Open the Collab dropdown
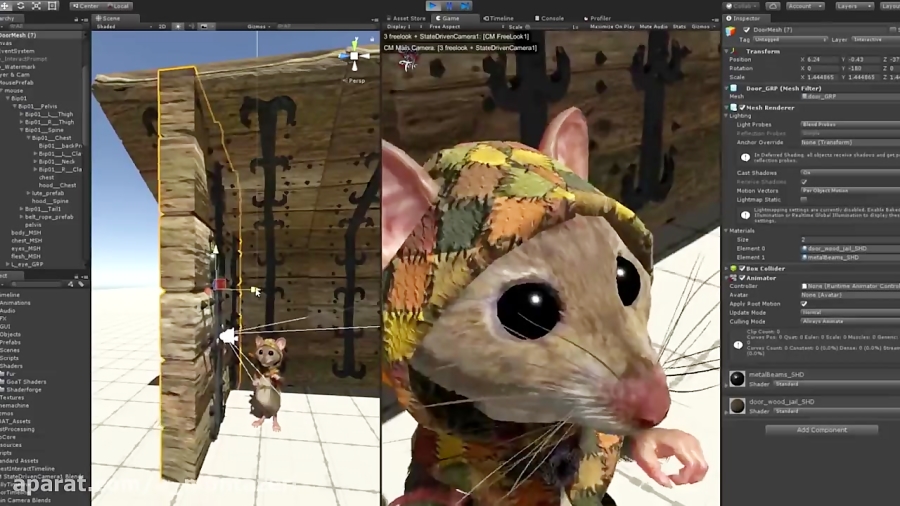900x506 pixels. coord(742,6)
